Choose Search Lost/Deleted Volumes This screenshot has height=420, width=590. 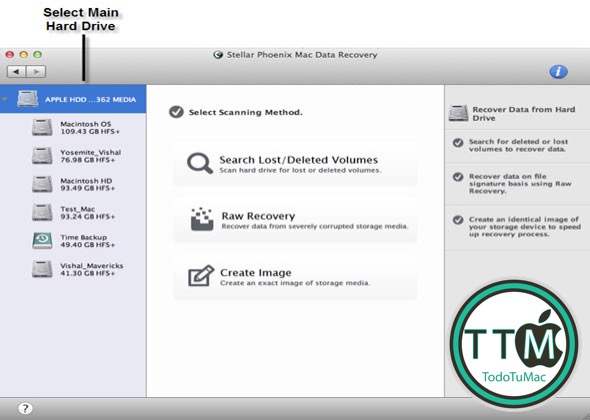(296, 164)
